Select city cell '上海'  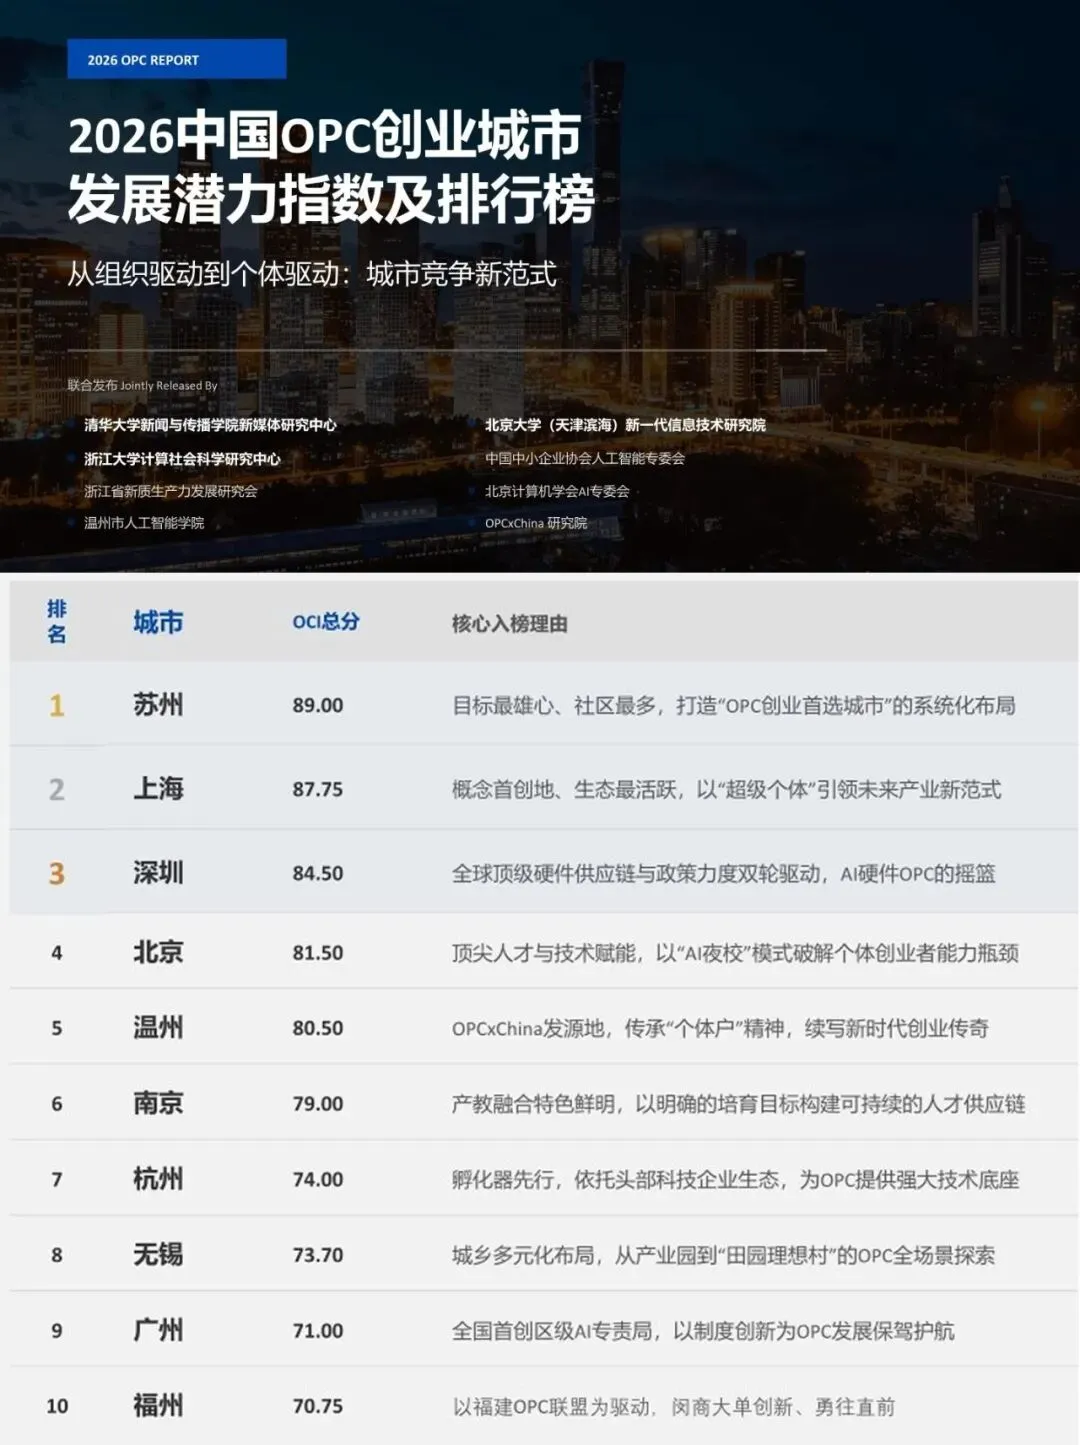158,788
